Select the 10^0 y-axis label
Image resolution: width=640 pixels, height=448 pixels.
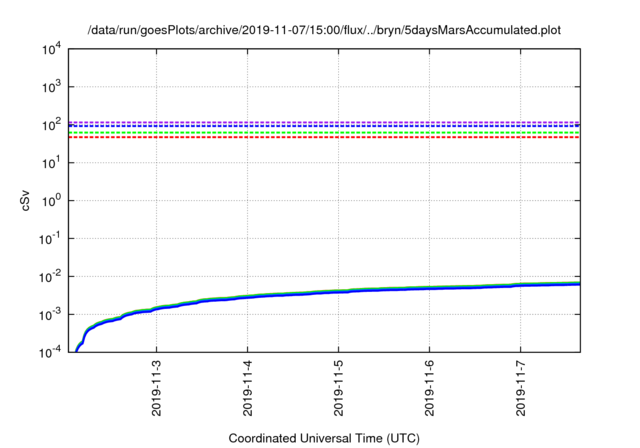click(x=51, y=200)
